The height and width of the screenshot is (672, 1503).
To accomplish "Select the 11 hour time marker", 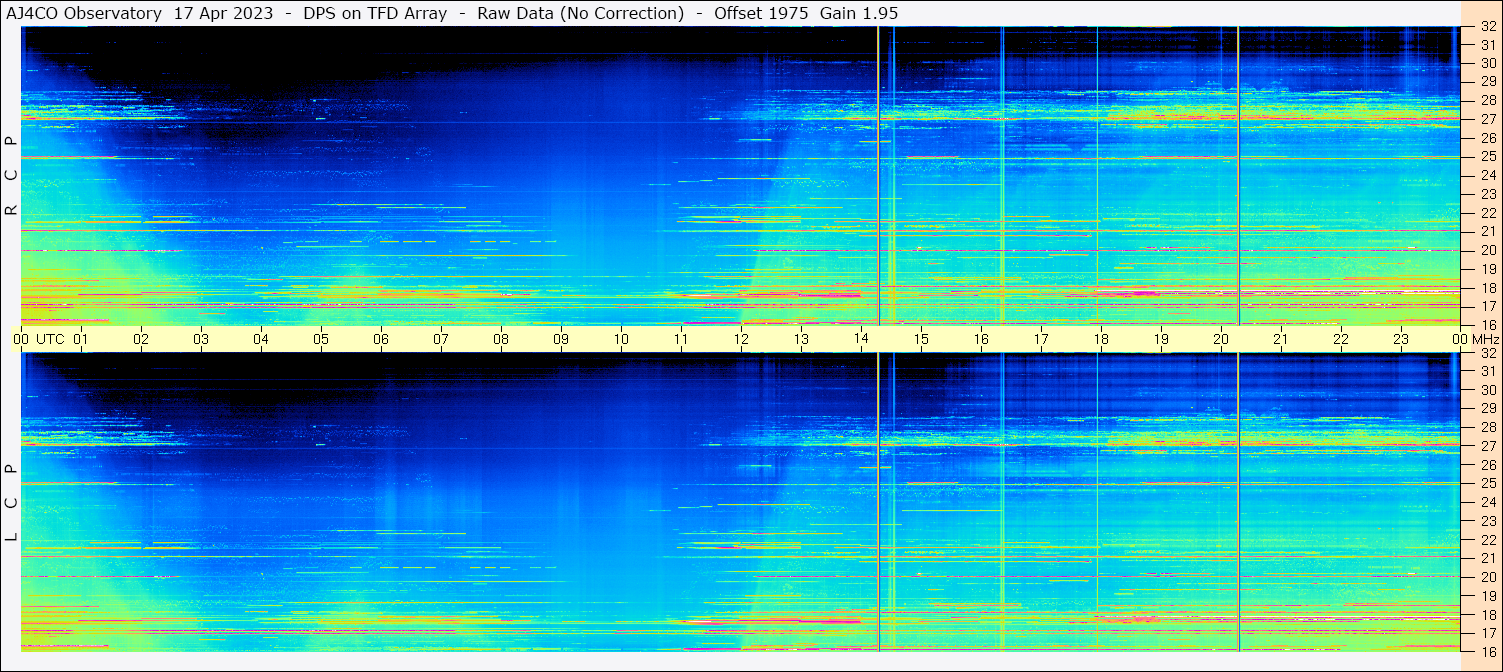I will coord(681,339).
